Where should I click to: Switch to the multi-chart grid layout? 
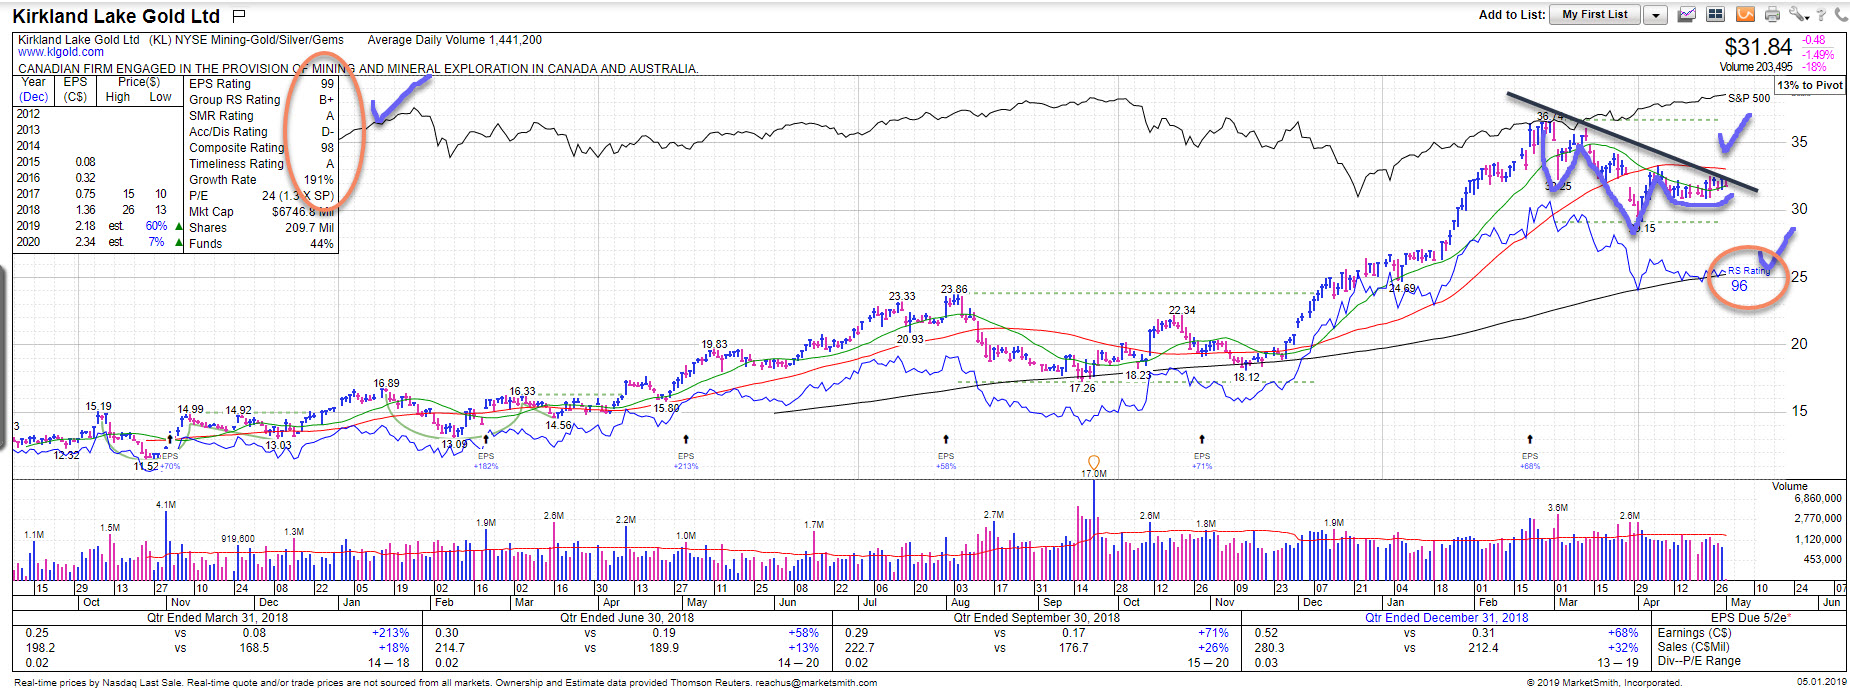coord(1715,14)
